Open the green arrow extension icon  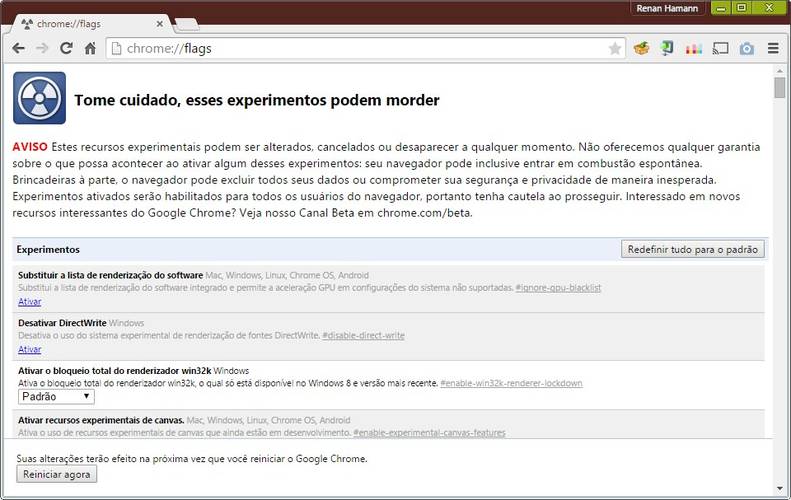(x=667, y=48)
